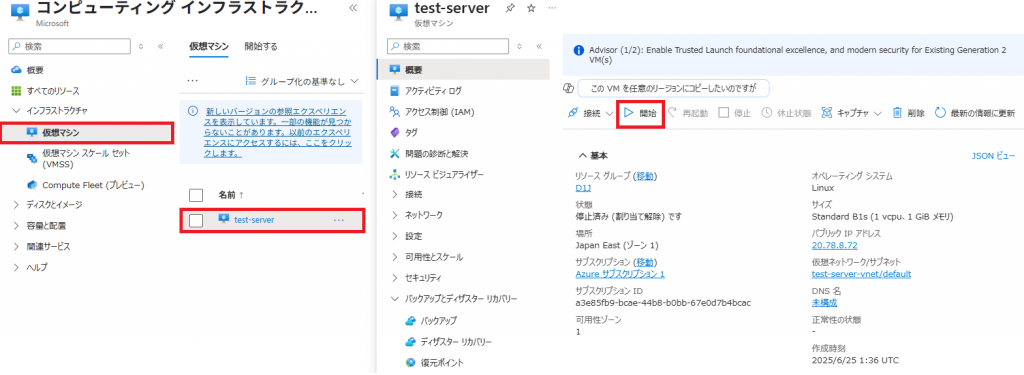Expand the 容量と配置 section
The width and height of the screenshot is (1024, 375).
pos(16,225)
